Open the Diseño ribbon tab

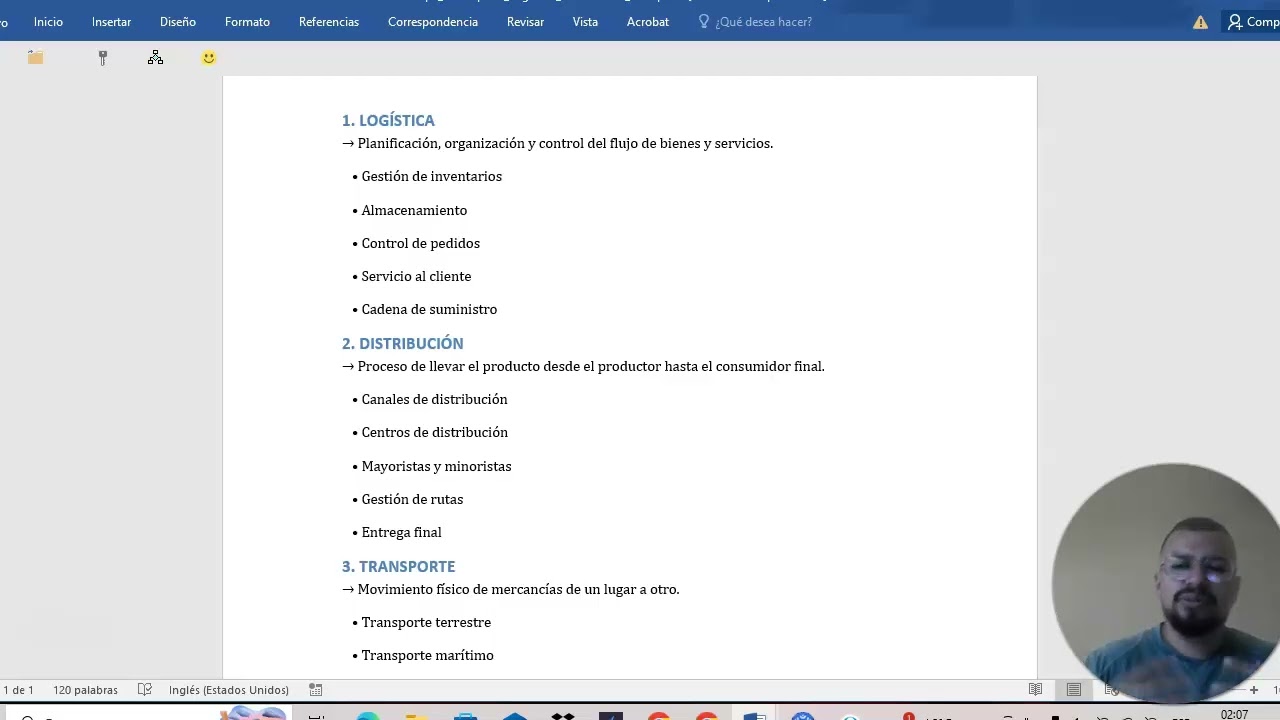[178, 22]
